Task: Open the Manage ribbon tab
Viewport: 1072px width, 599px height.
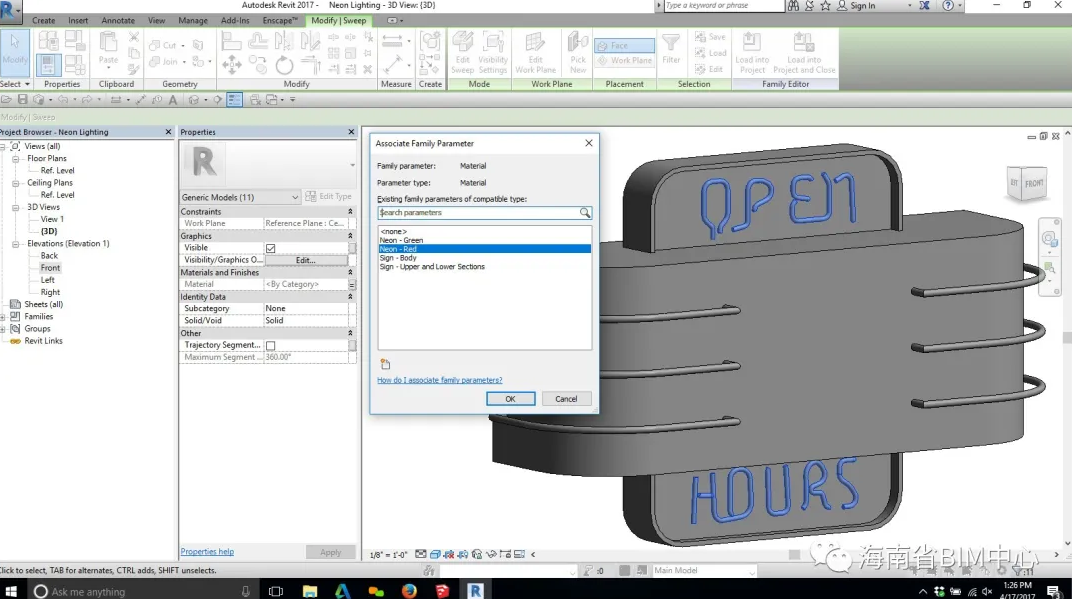Action: tap(193, 20)
